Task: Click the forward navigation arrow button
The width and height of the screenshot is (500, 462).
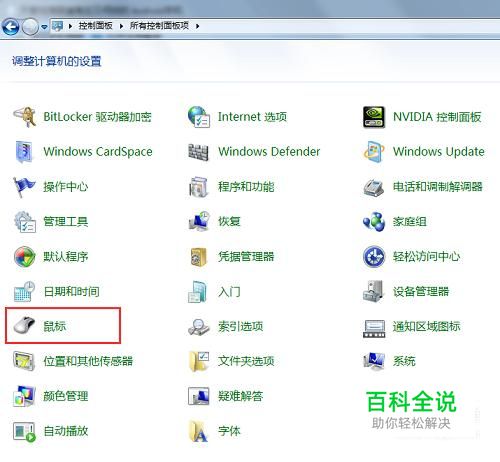Action: click(x=30, y=26)
